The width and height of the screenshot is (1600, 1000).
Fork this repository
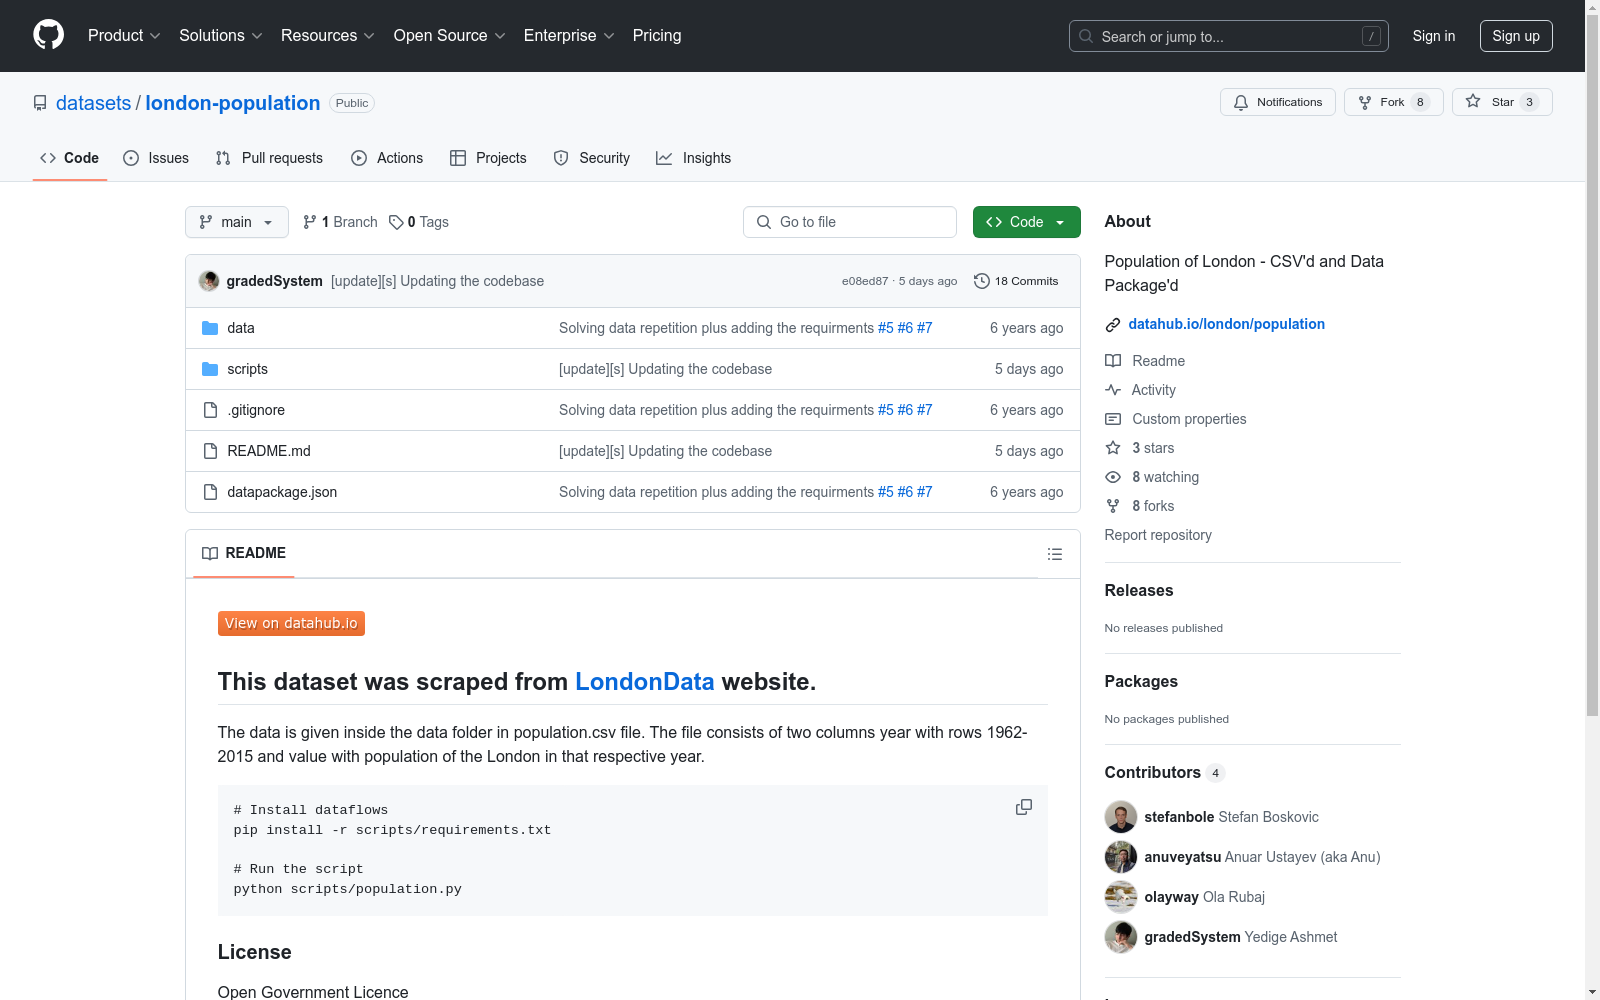[1394, 102]
